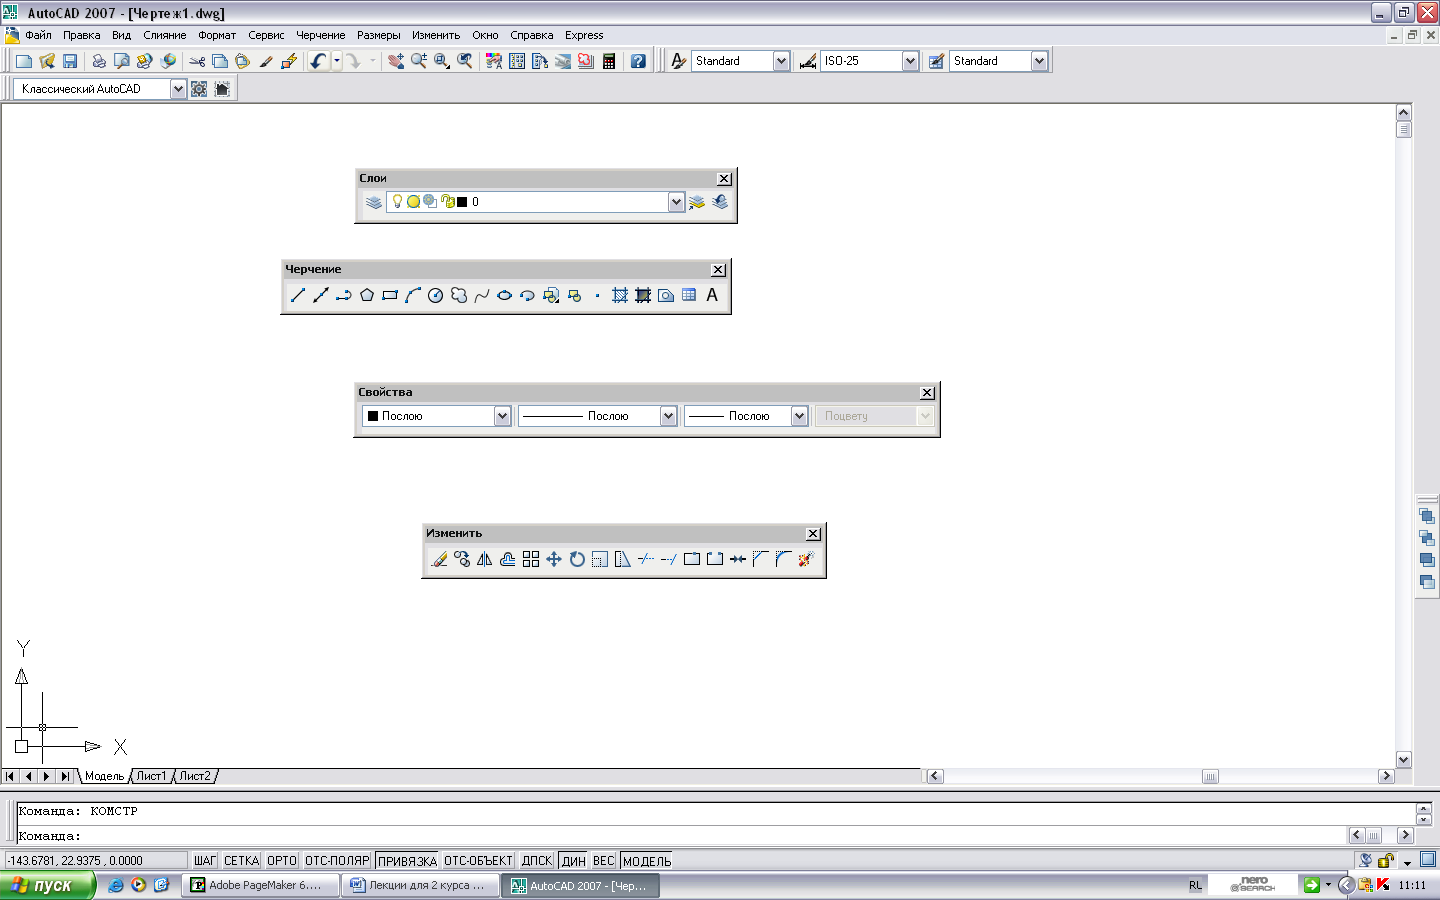The height and width of the screenshot is (900, 1440).
Task: Click the Undo arrow icon
Action: click(318, 61)
